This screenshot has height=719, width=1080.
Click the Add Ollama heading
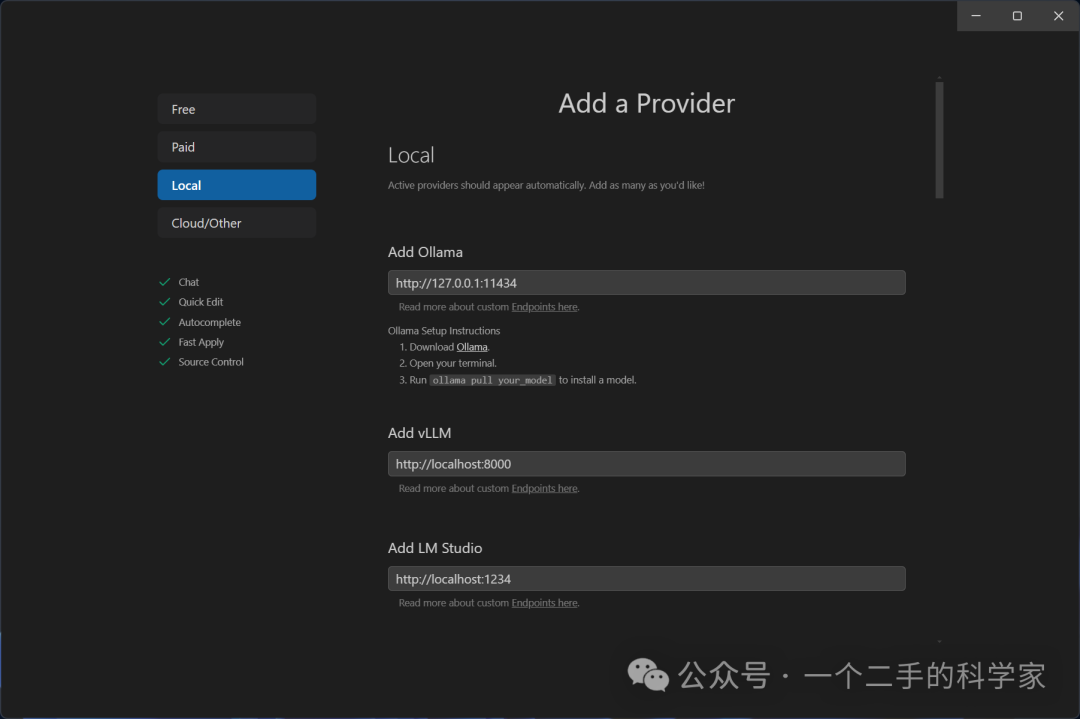[425, 252]
